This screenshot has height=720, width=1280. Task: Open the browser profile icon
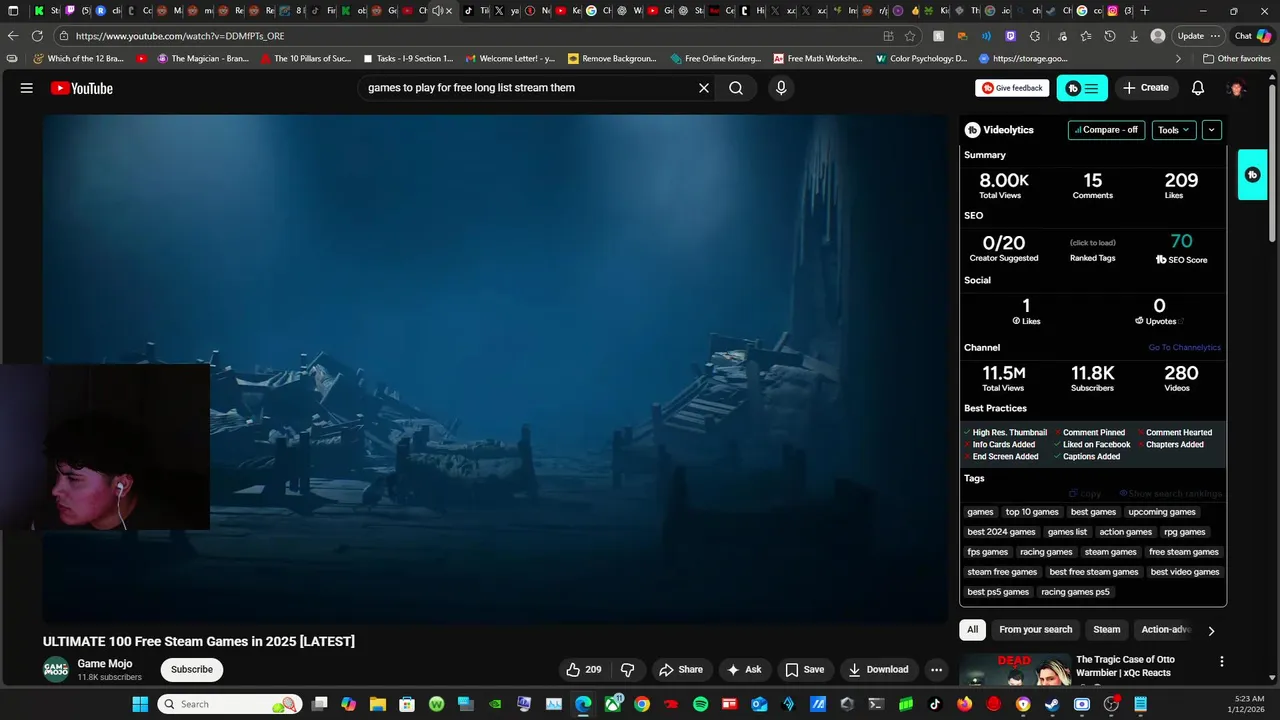click(x=1158, y=36)
